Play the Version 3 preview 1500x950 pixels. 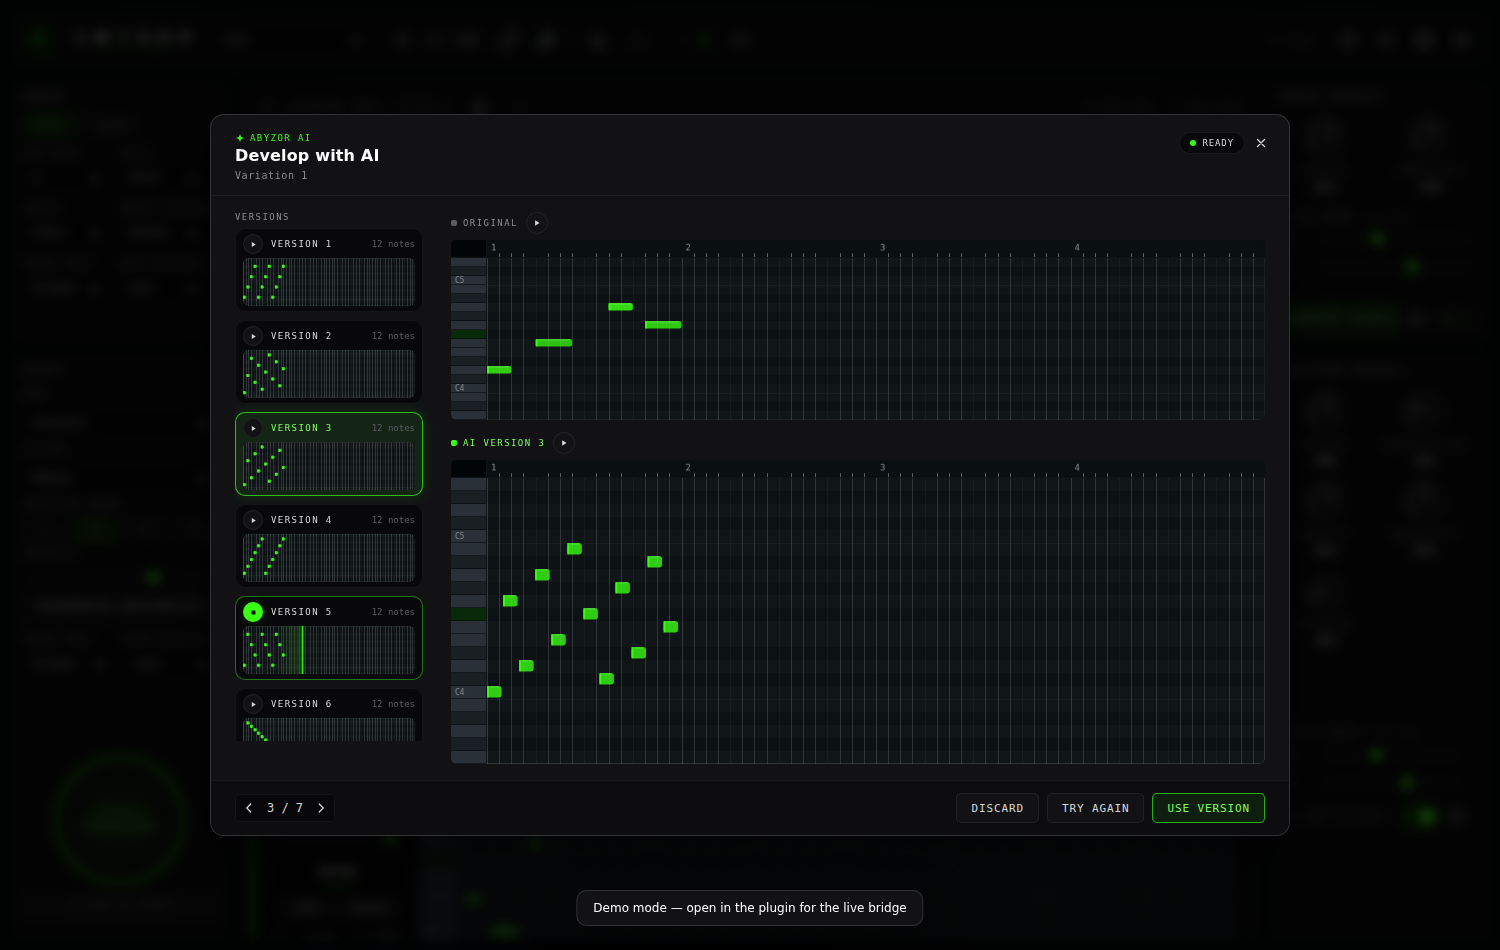click(253, 428)
